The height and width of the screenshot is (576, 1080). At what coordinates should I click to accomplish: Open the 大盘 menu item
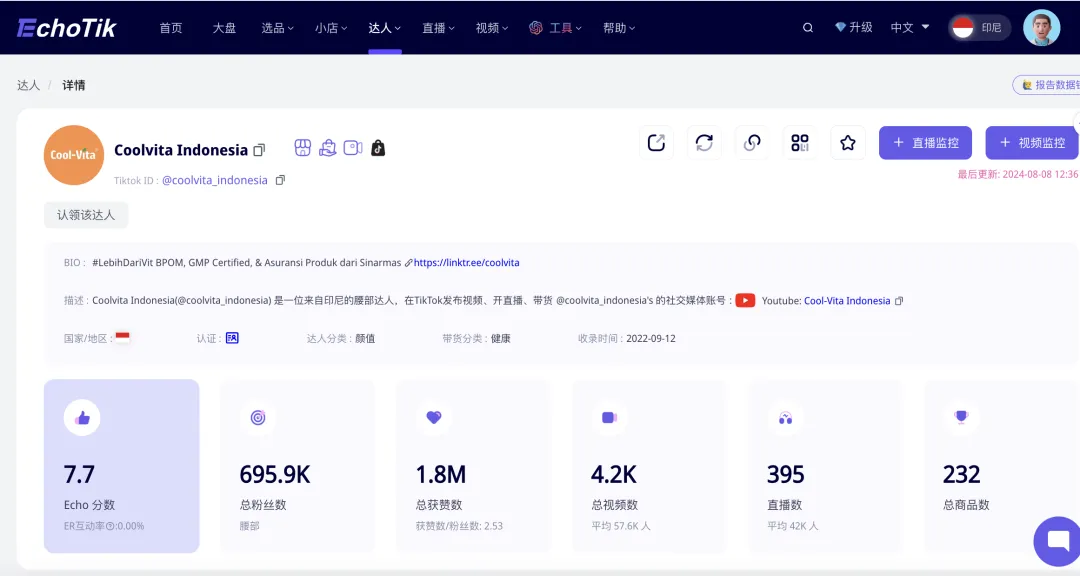tap(224, 28)
